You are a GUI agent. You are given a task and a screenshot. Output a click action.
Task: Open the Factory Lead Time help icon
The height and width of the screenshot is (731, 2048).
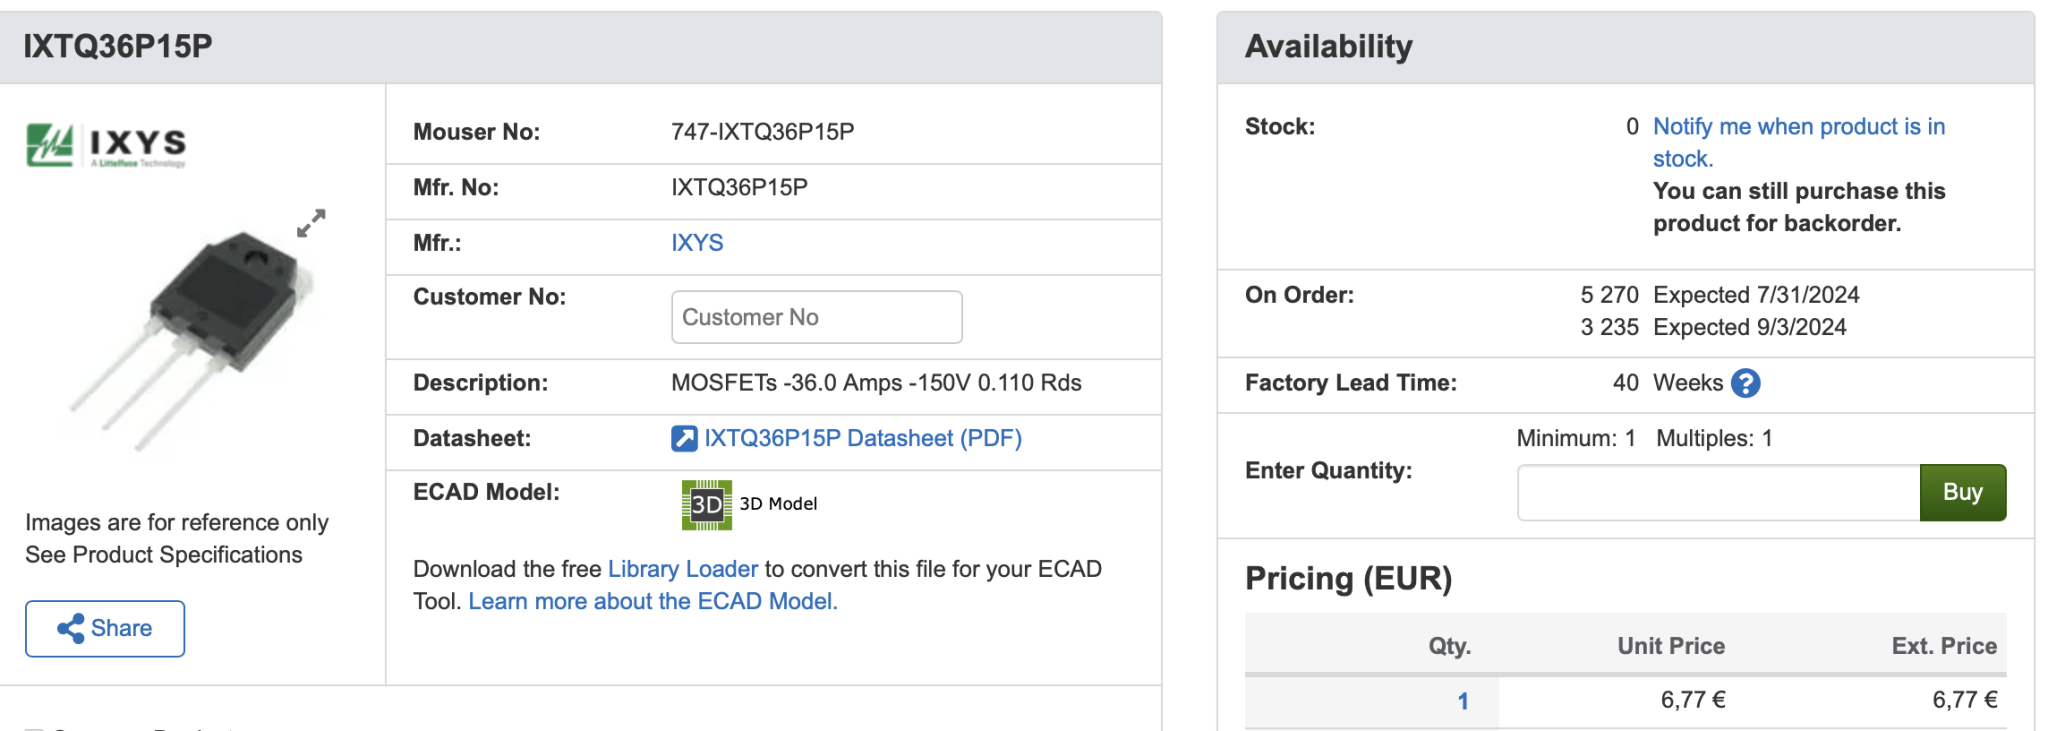coord(1746,383)
